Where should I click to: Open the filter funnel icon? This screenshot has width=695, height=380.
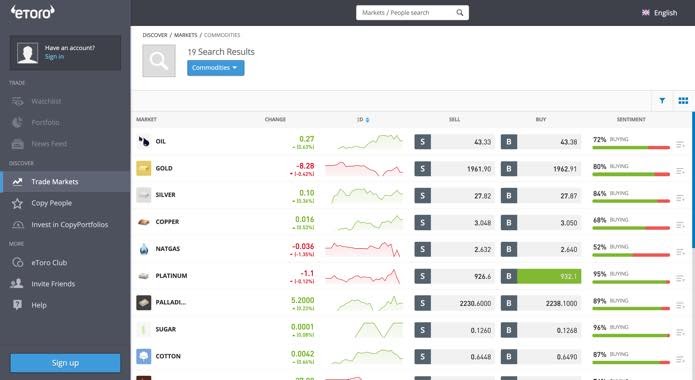(662, 101)
